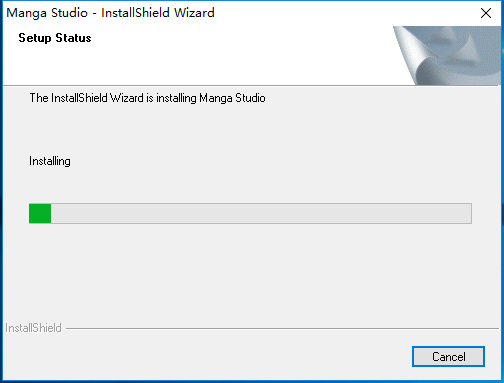Click blank area left of the Cancel button
The image size is (504, 383).
(x=207, y=357)
